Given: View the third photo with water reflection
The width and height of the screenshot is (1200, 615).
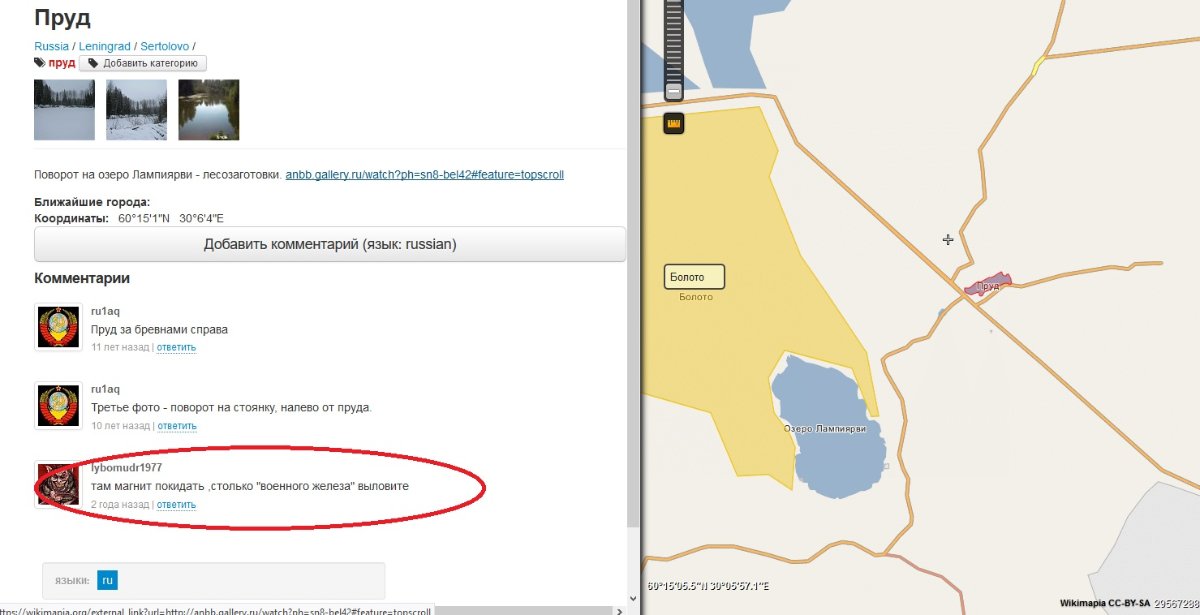Looking at the screenshot, I should pos(208,110).
